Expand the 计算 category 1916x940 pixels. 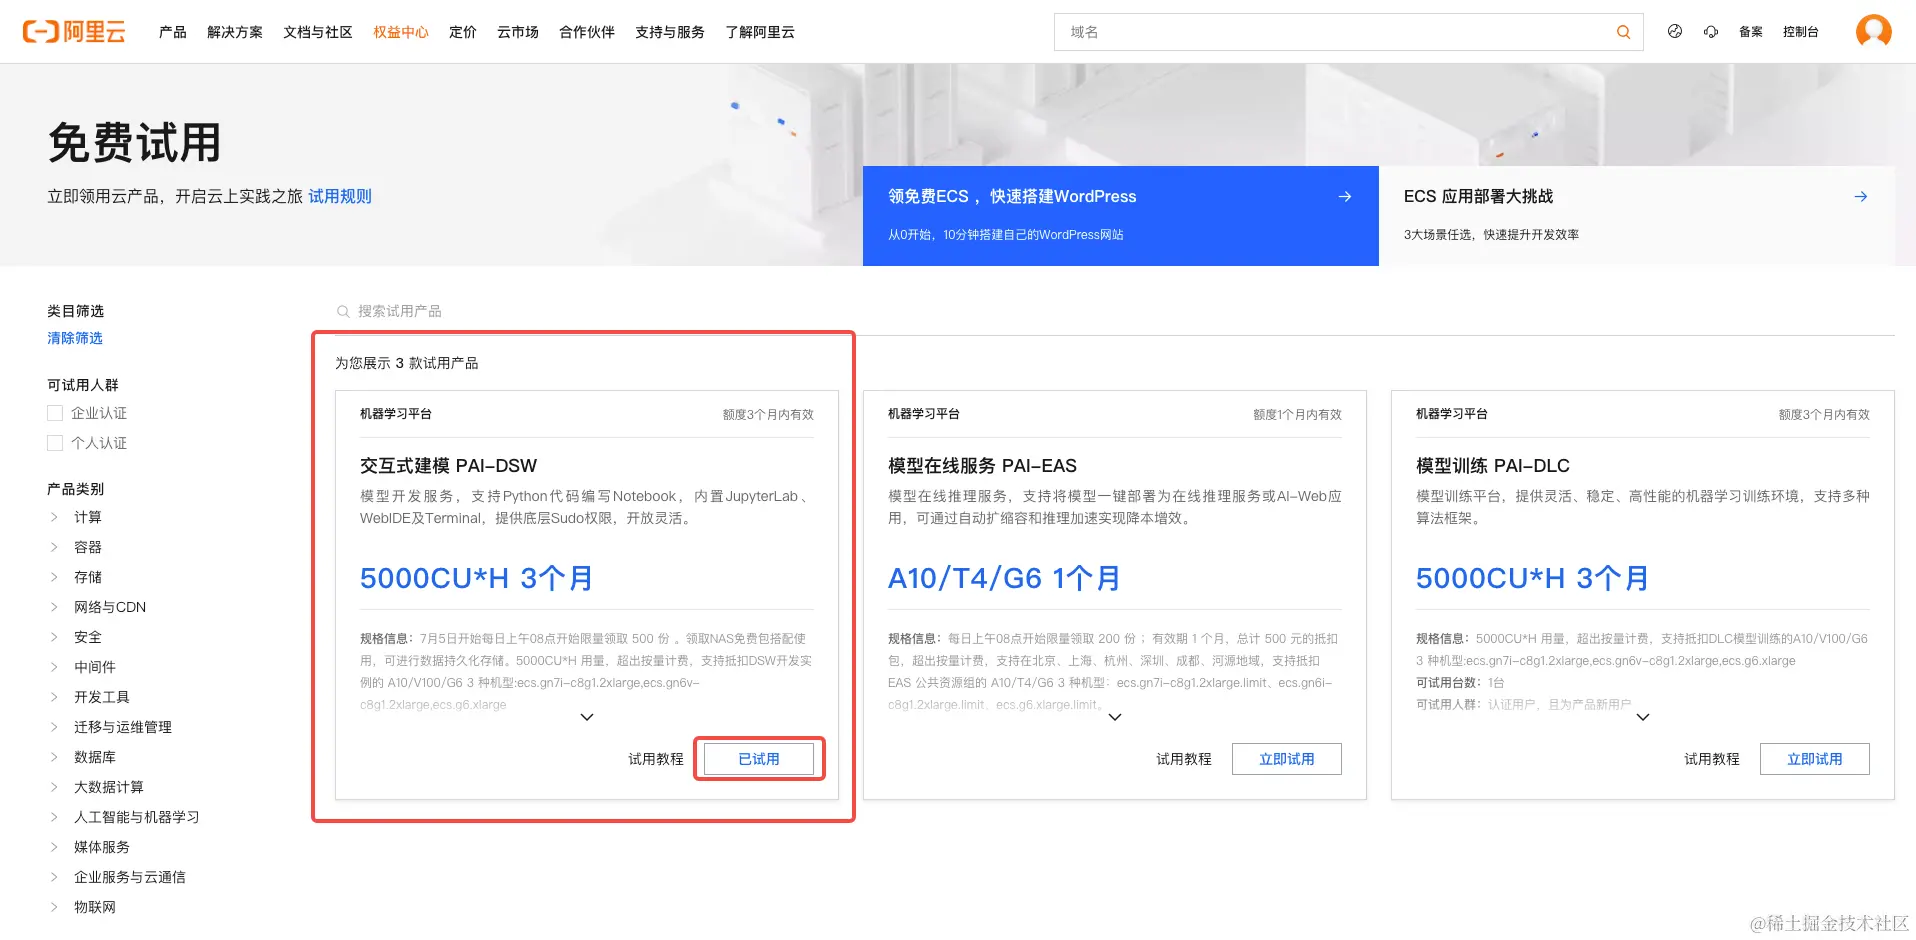click(x=54, y=517)
